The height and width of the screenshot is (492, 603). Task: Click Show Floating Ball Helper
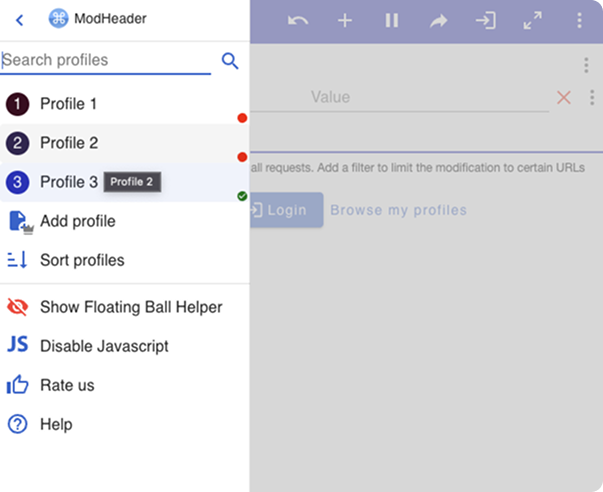coord(125,307)
